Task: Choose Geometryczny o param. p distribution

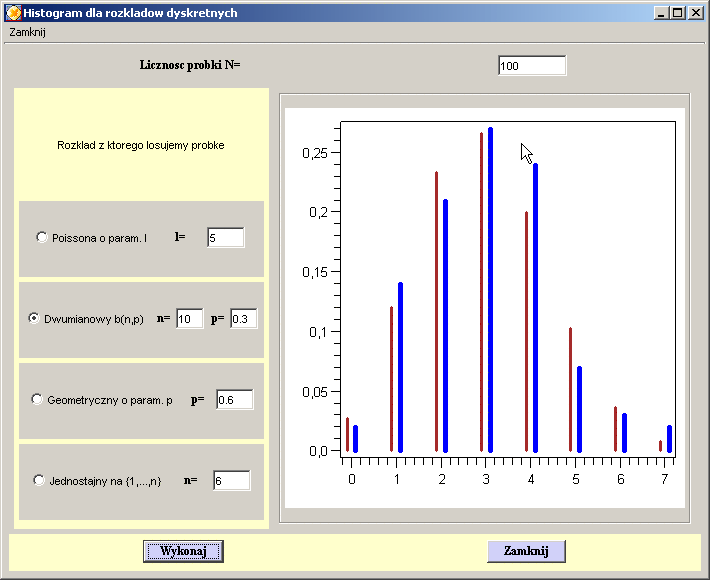Action: point(39,399)
